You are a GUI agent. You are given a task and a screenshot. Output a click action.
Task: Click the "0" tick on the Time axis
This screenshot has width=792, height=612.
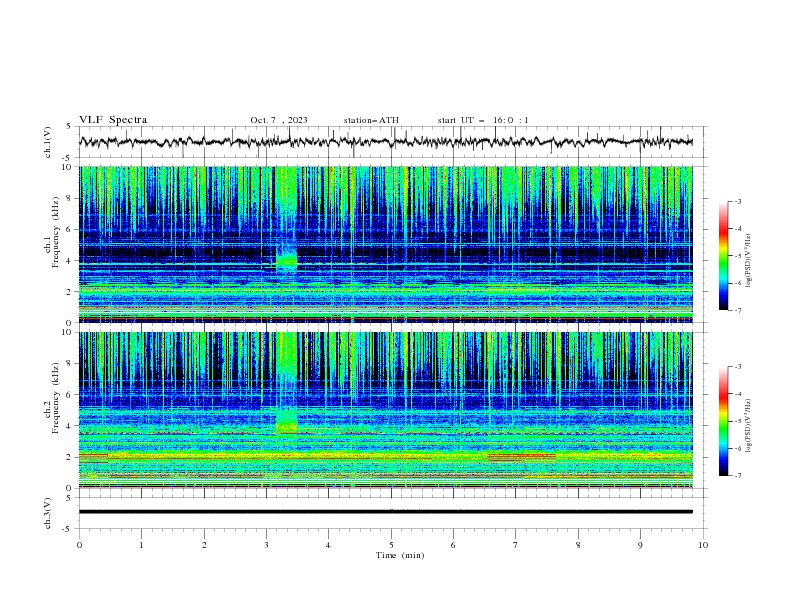79,545
